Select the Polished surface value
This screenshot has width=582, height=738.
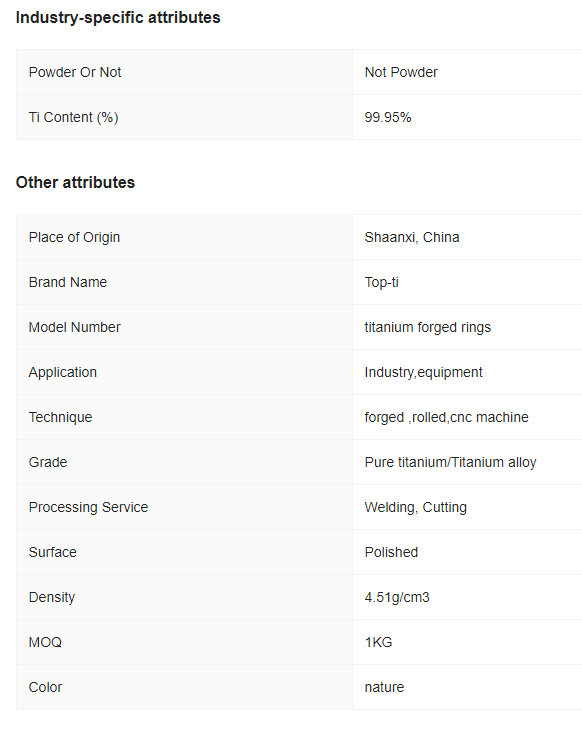391,552
